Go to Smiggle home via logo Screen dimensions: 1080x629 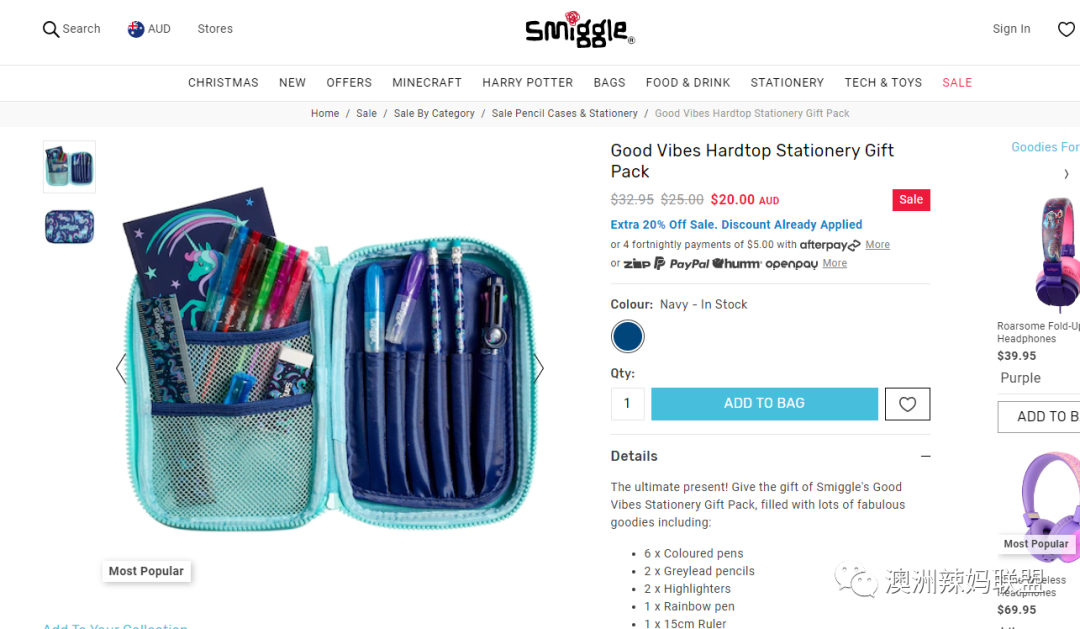tap(580, 30)
